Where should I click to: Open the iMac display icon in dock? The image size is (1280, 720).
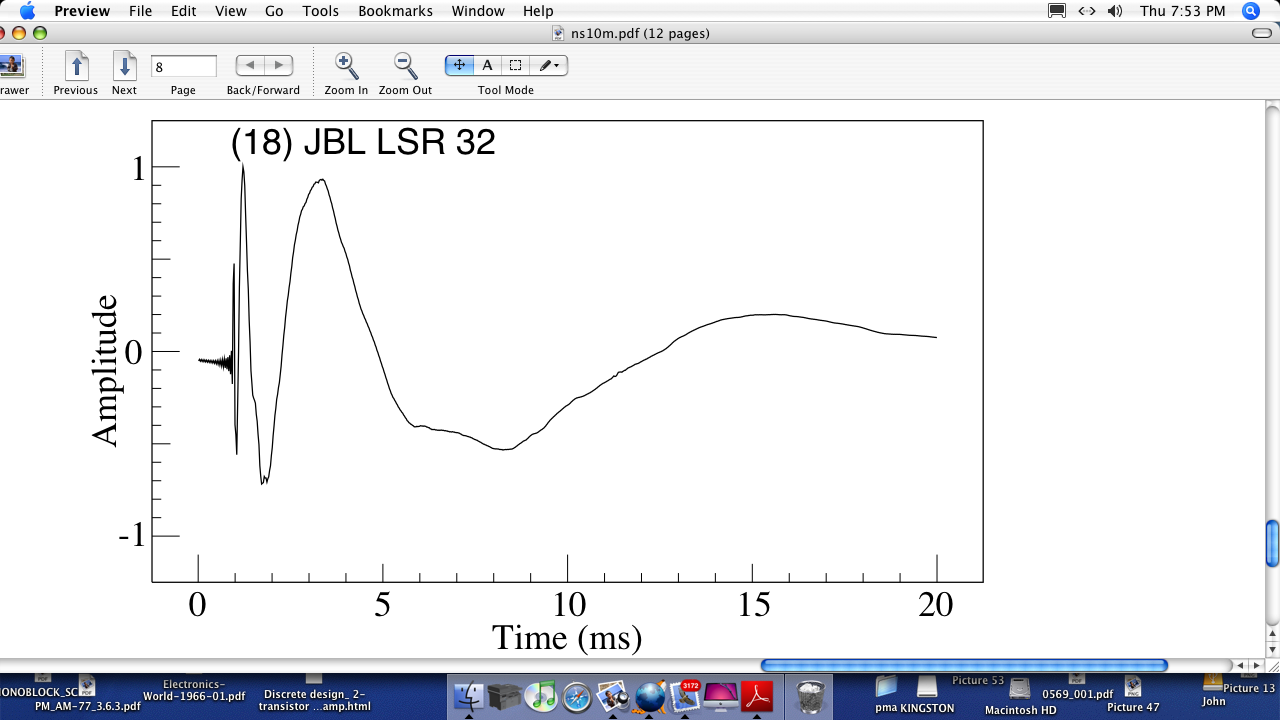(x=721, y=695)
